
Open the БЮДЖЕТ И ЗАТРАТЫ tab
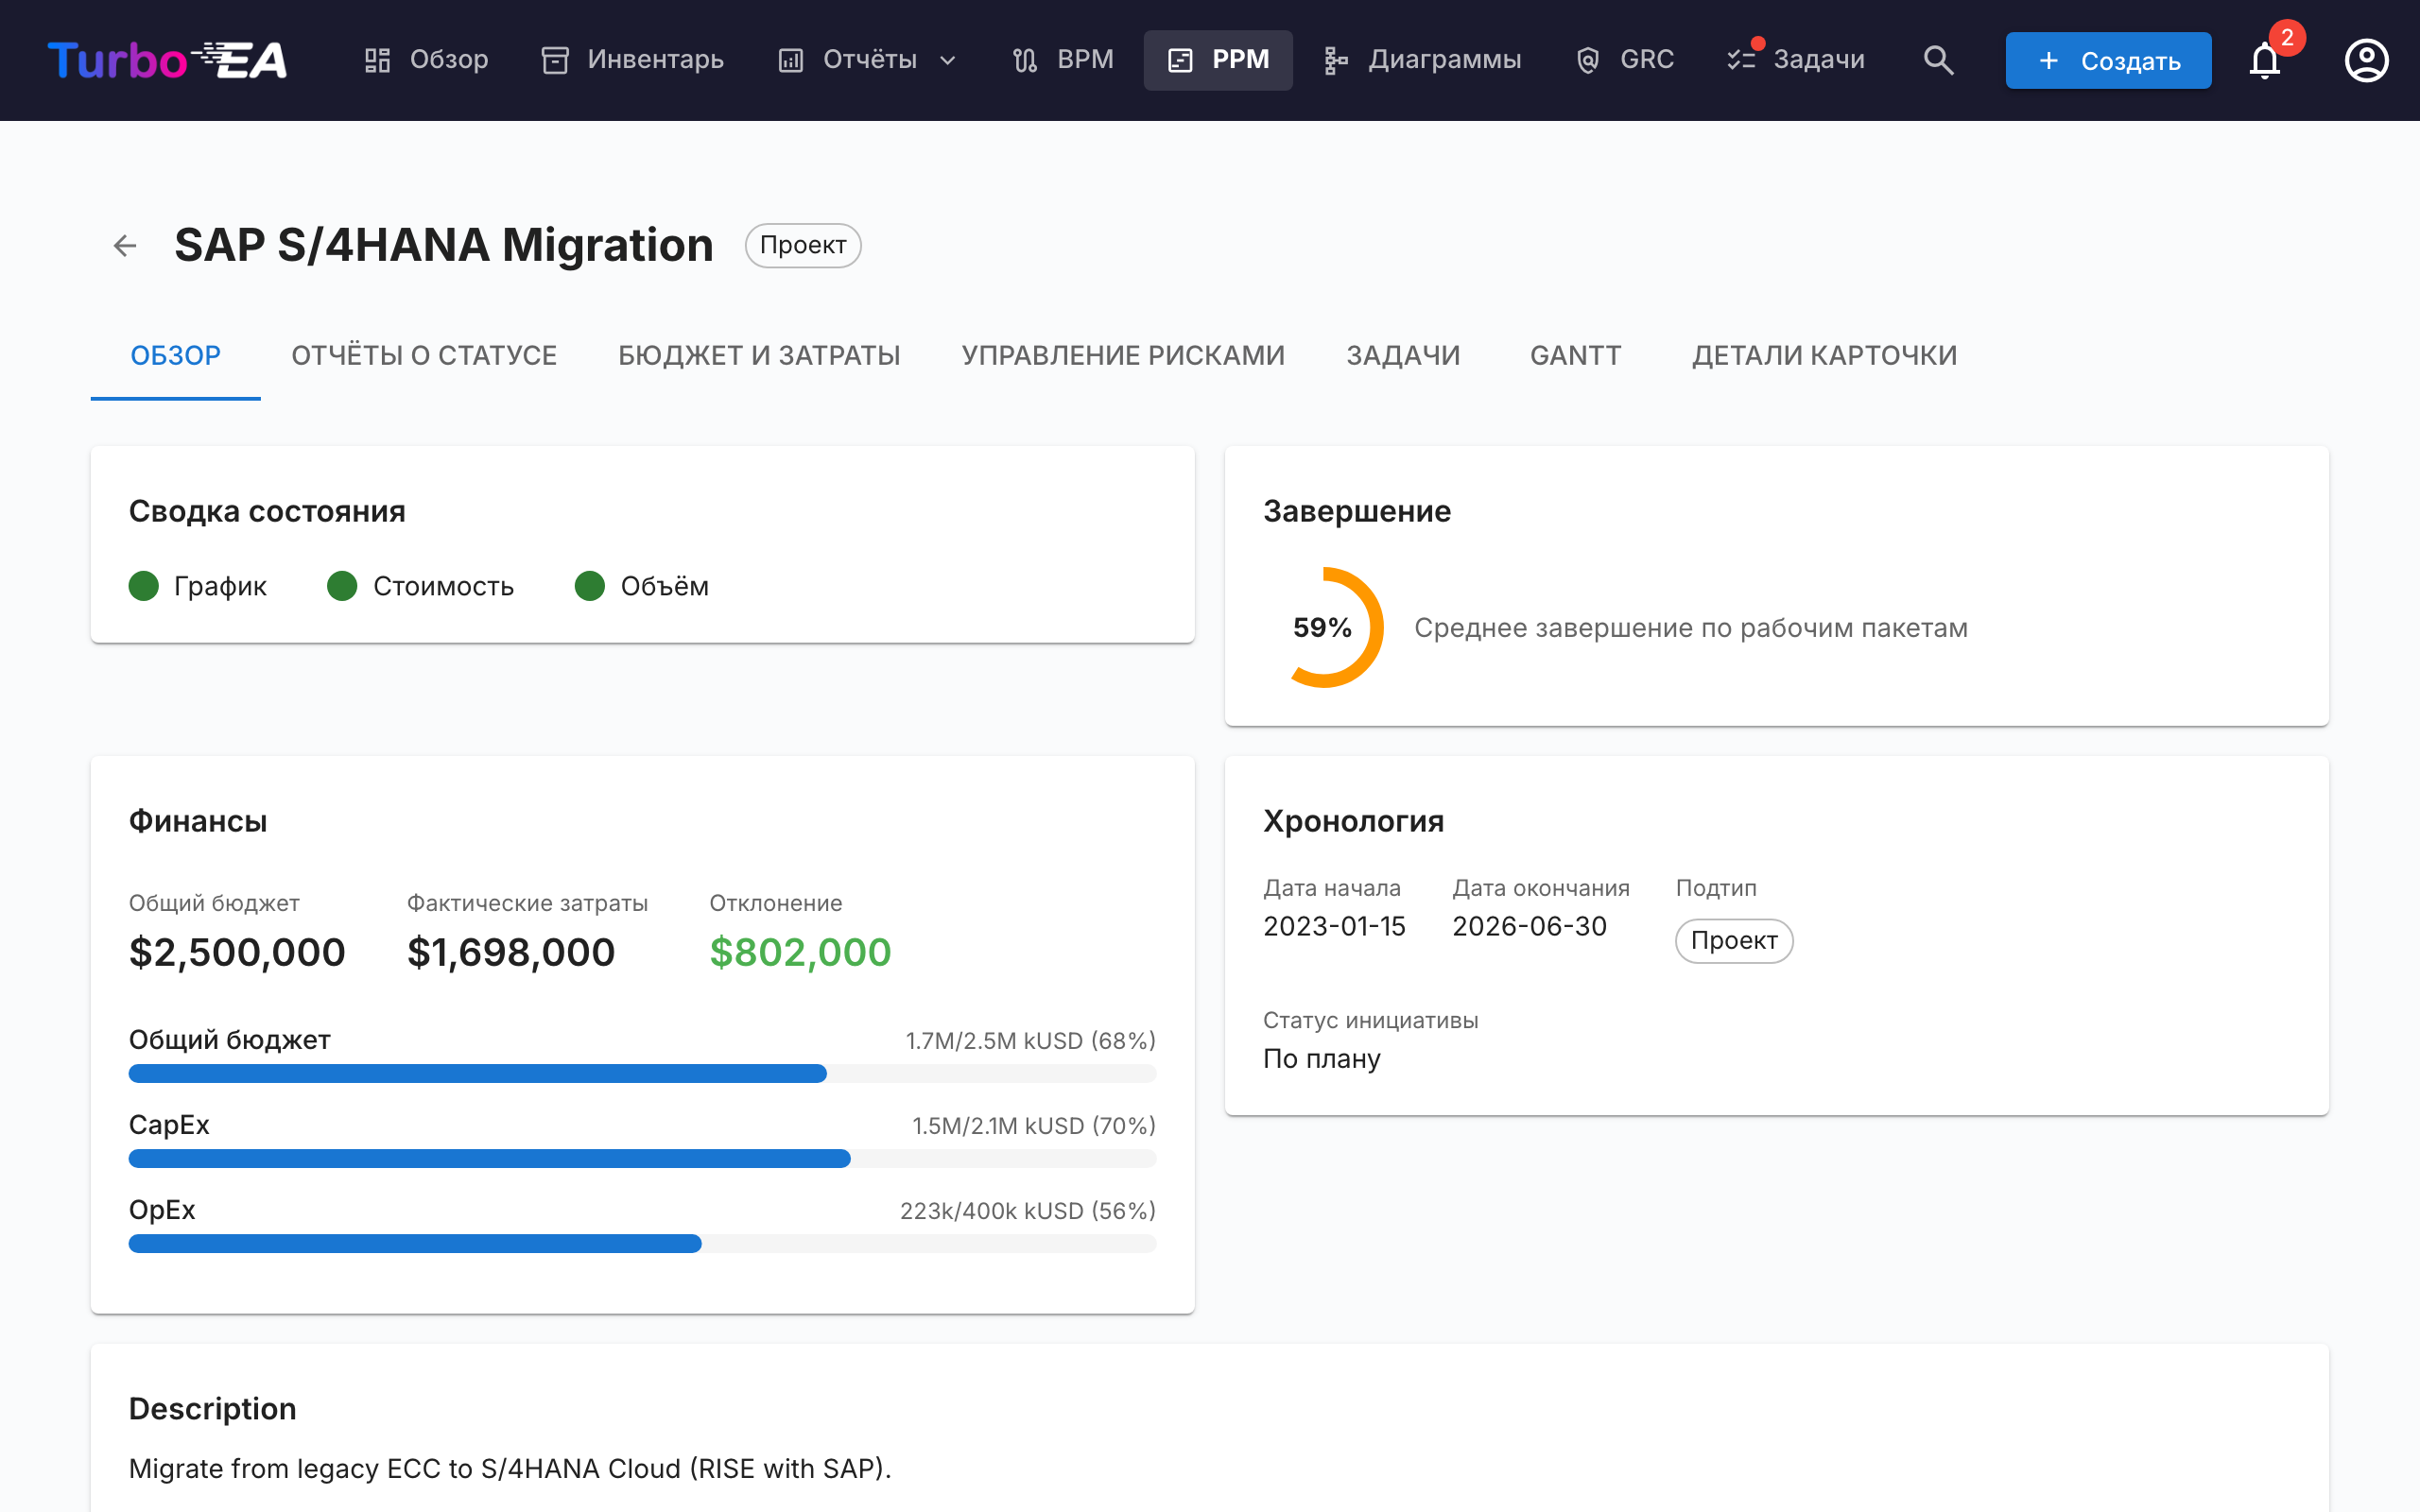click(759, 355)
